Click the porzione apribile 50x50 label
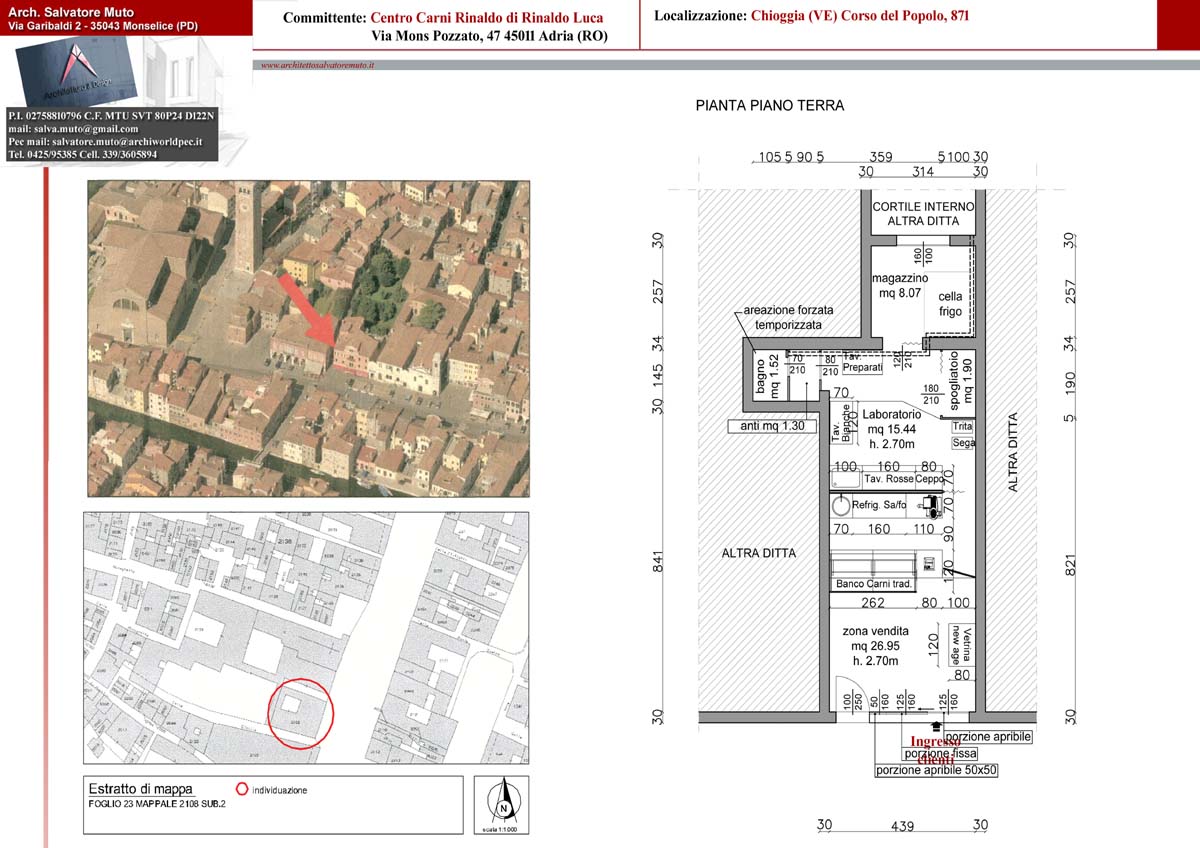 click(936, 771)
